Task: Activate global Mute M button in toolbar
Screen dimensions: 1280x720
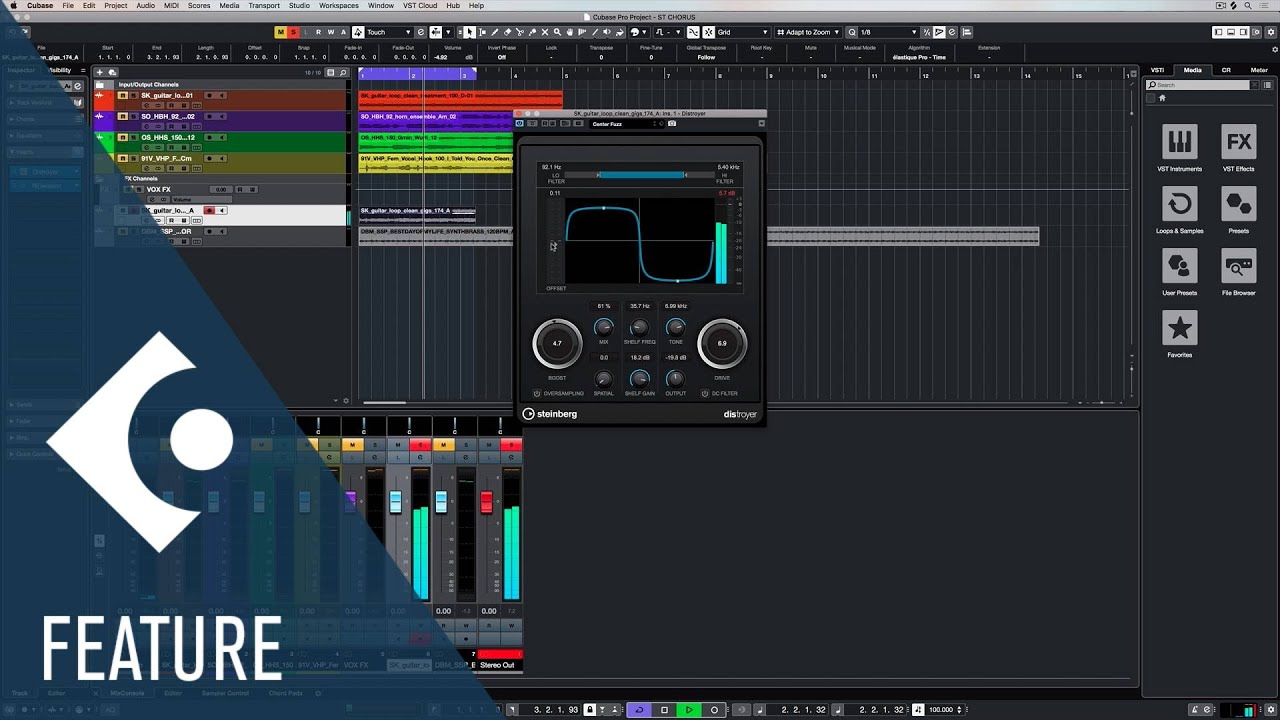Action: click(x=280, y=32)
